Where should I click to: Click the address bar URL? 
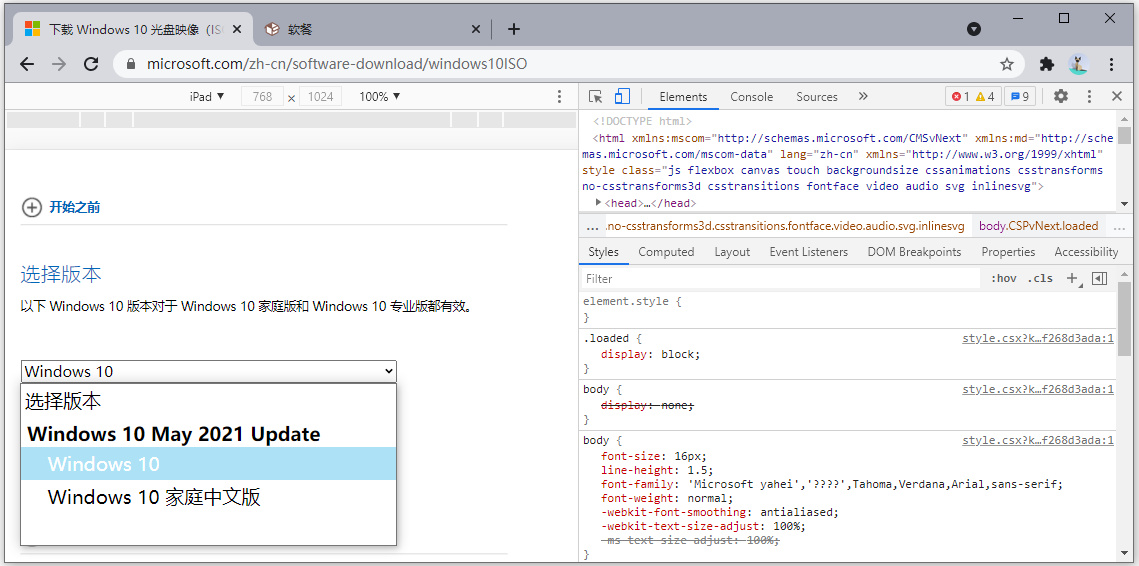pos(337,64)
